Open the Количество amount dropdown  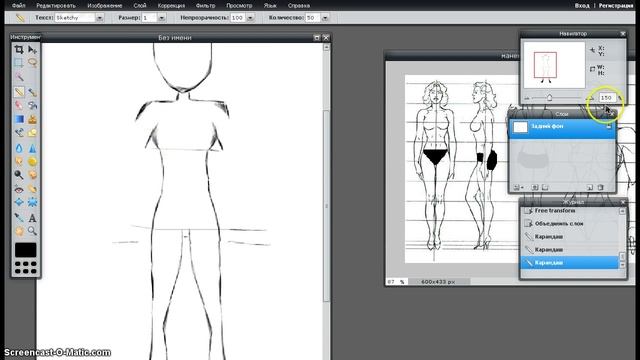325,18
